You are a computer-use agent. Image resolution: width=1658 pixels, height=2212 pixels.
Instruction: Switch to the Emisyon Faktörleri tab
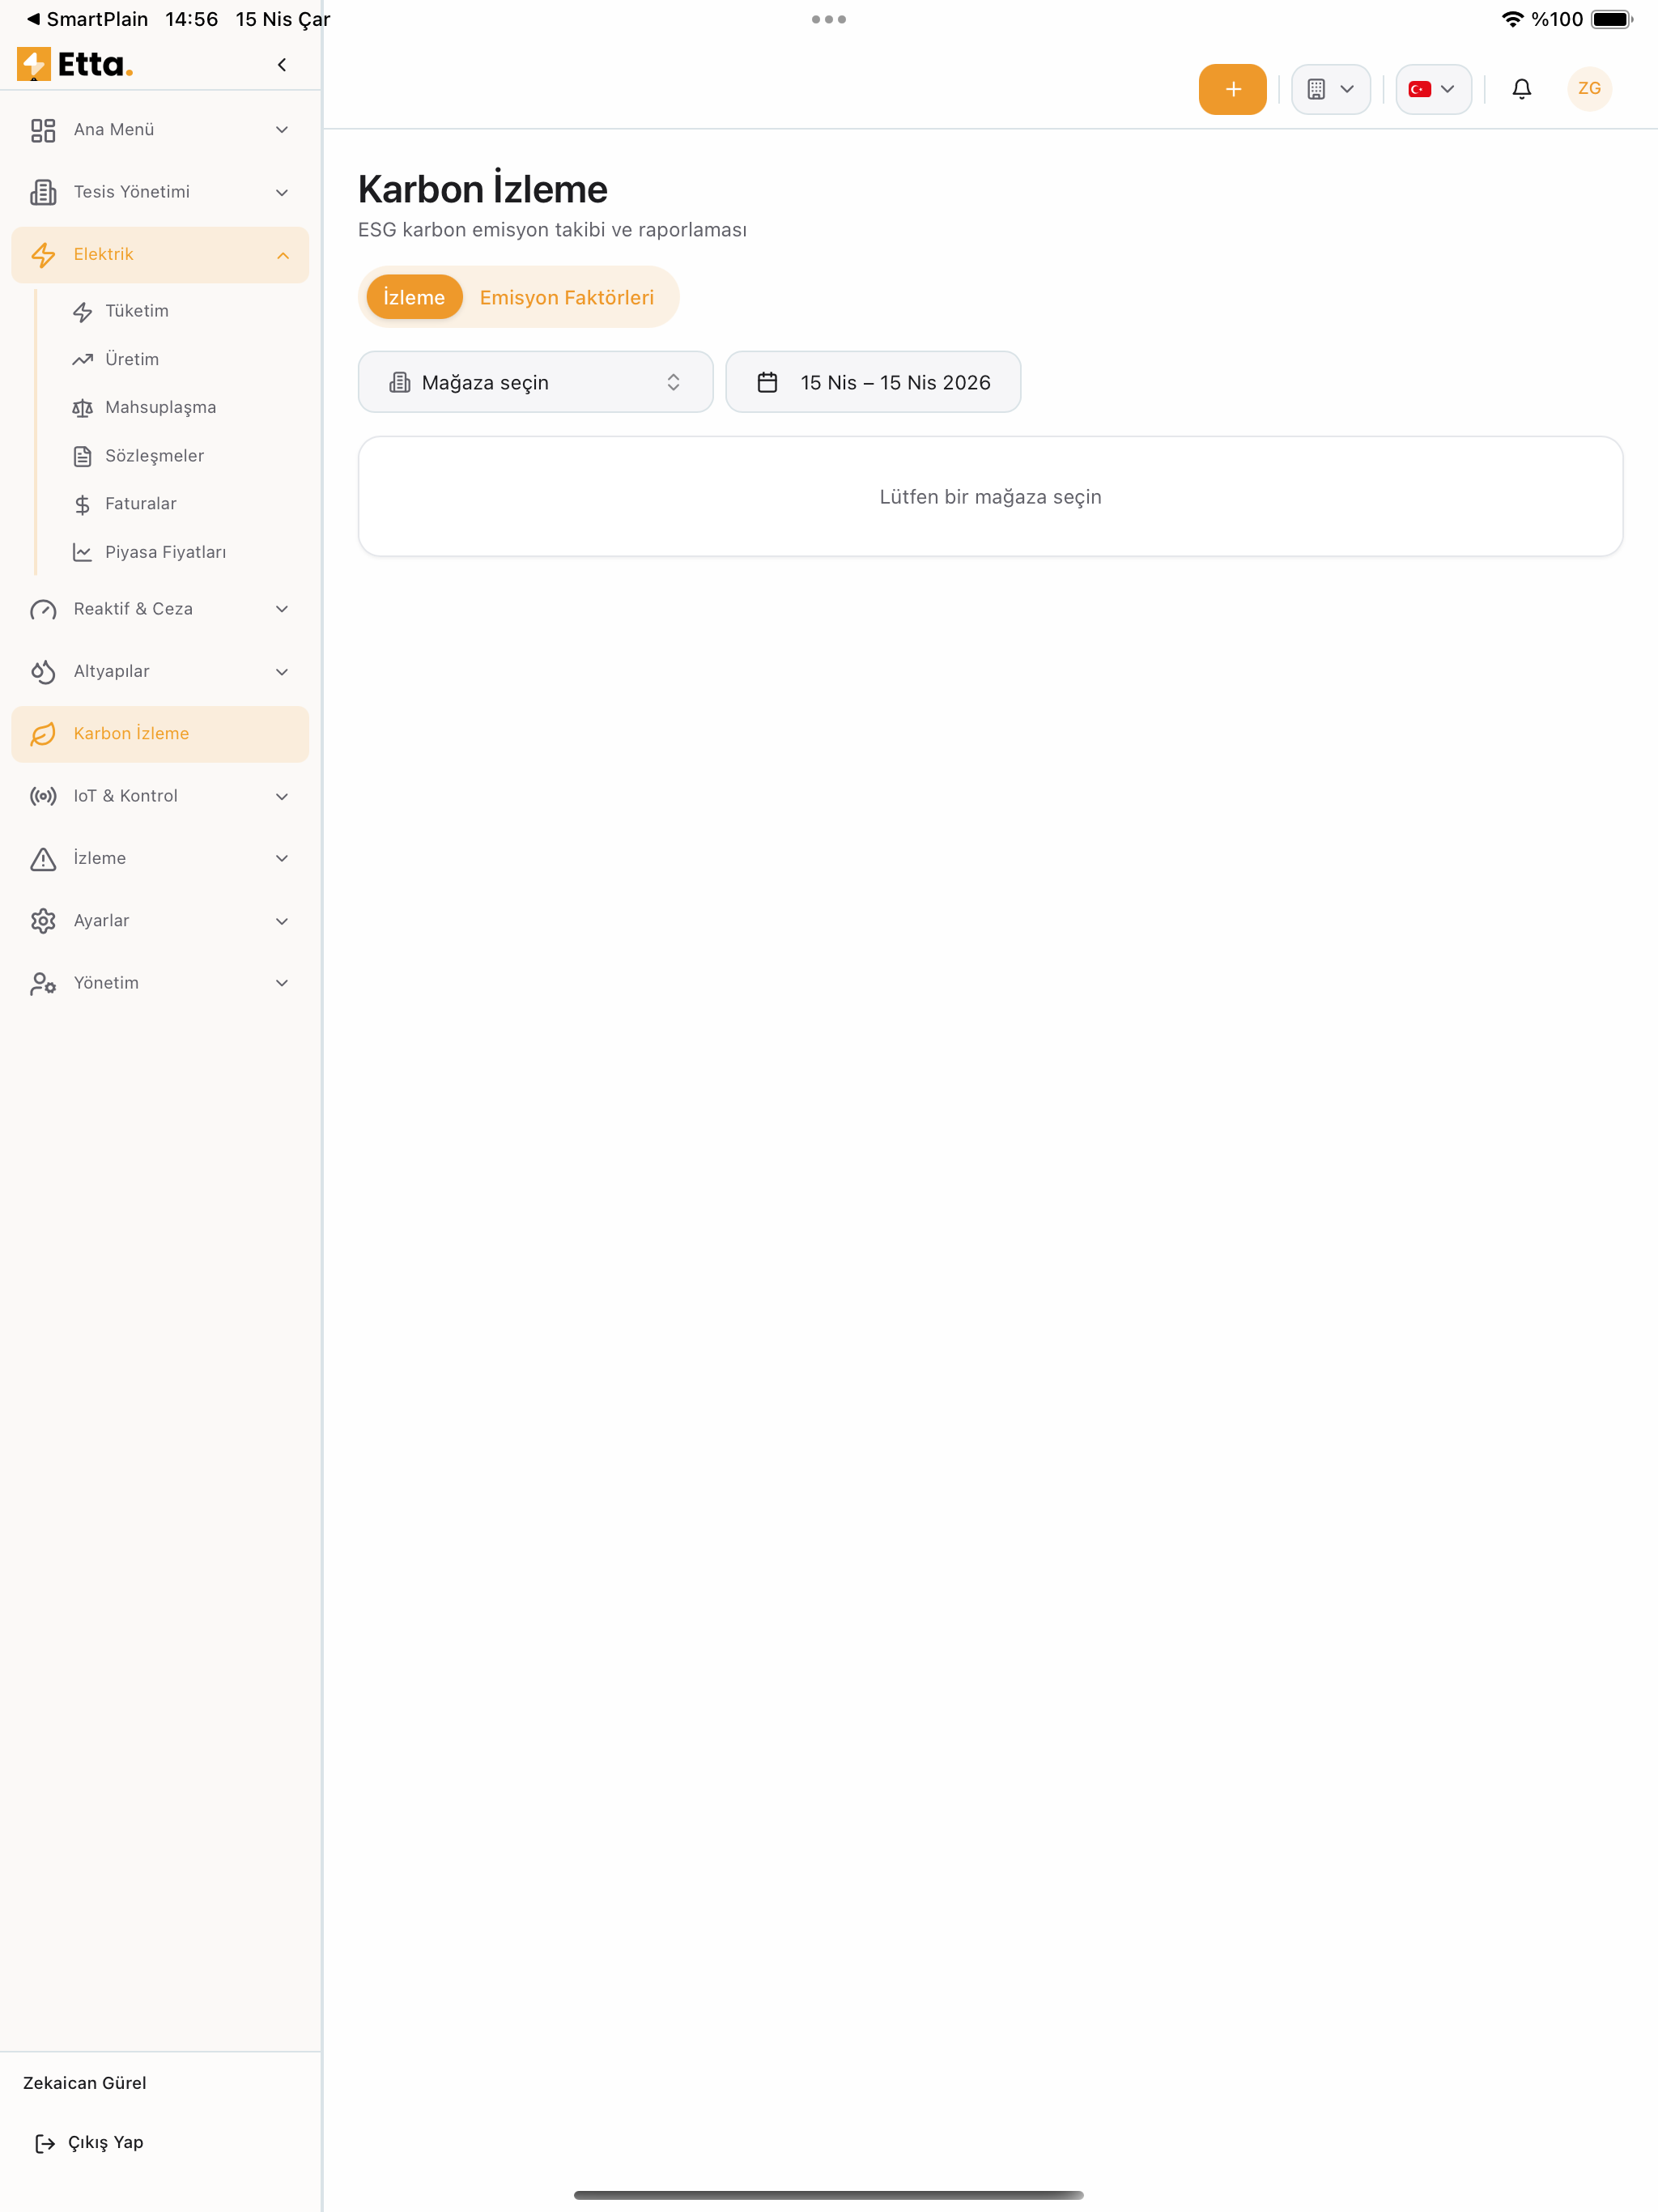point(567,297)
